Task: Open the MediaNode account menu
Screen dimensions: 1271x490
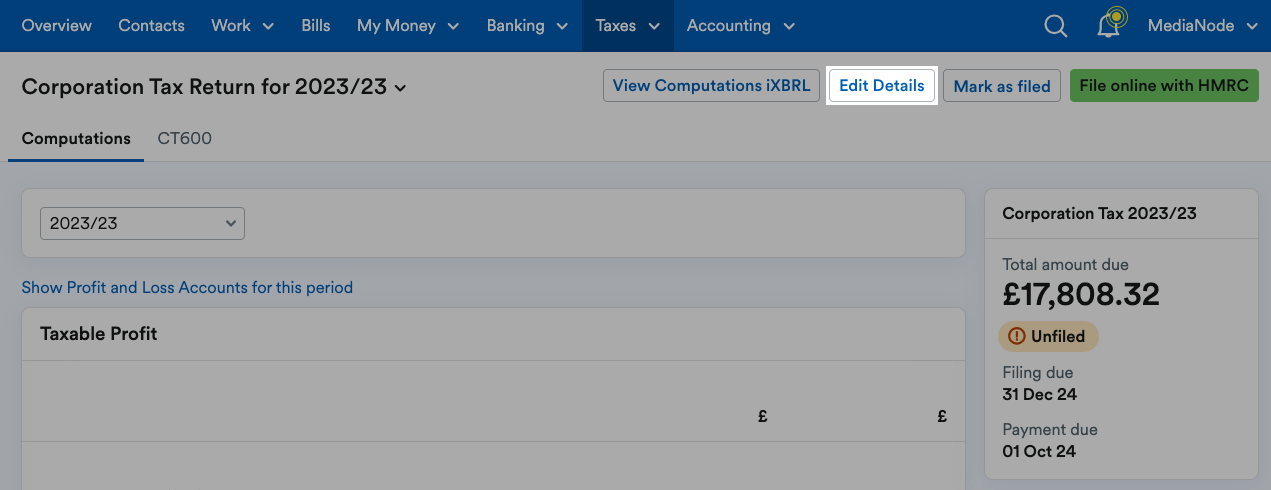Action: pyautogui.click(x=1202, y=26)
